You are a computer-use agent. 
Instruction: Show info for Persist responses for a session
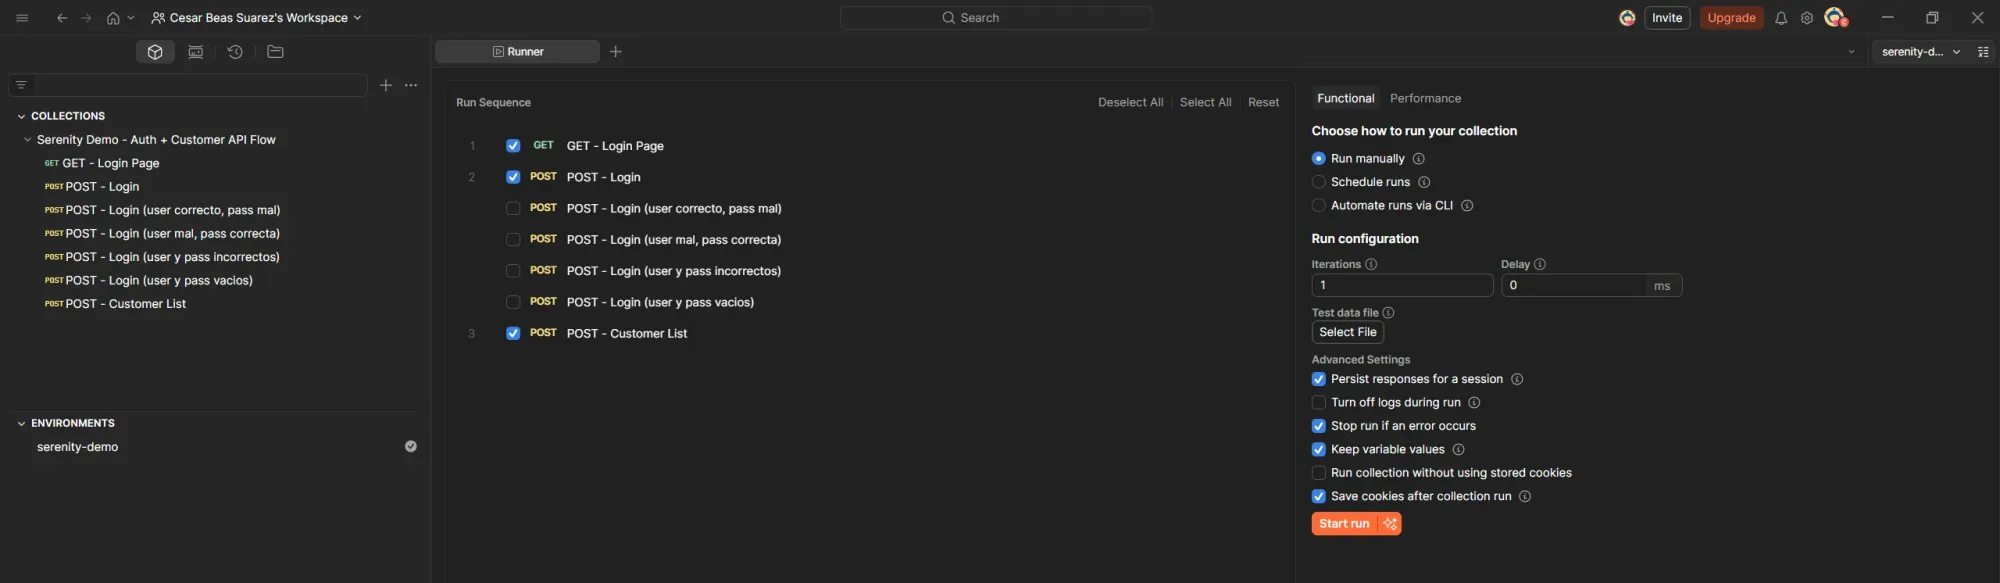(1517, 380)
